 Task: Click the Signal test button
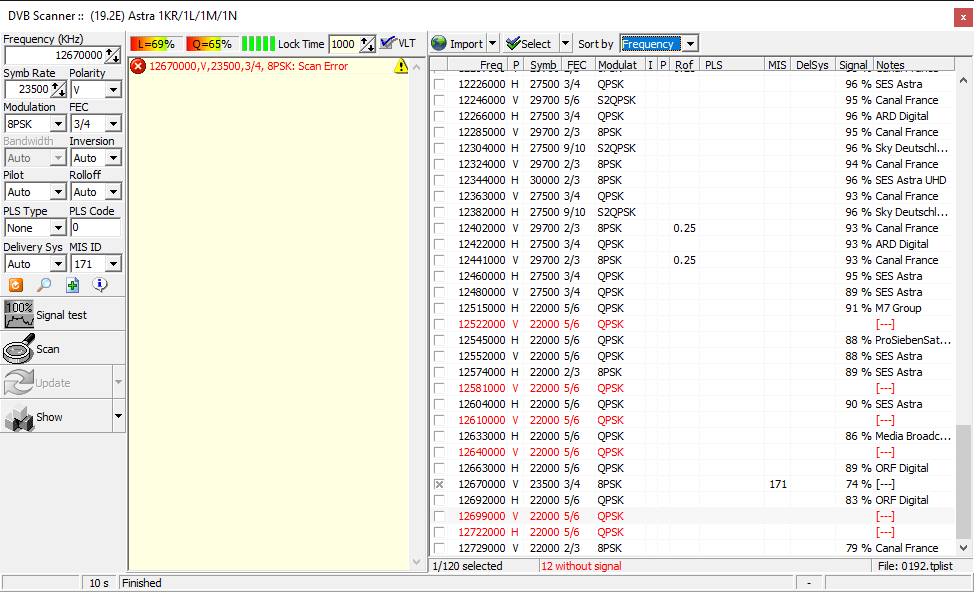coord(63,315)
